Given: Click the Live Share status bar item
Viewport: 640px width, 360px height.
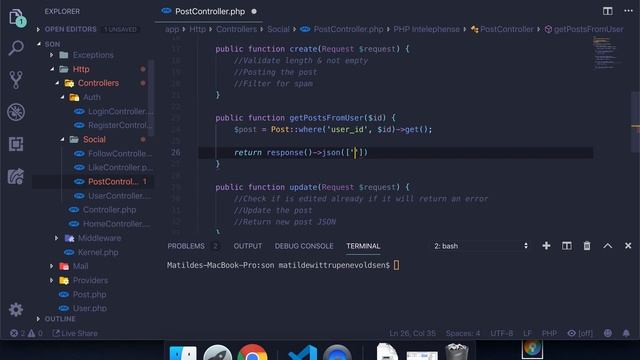Looking at the screenshot, I should [75, 333].
